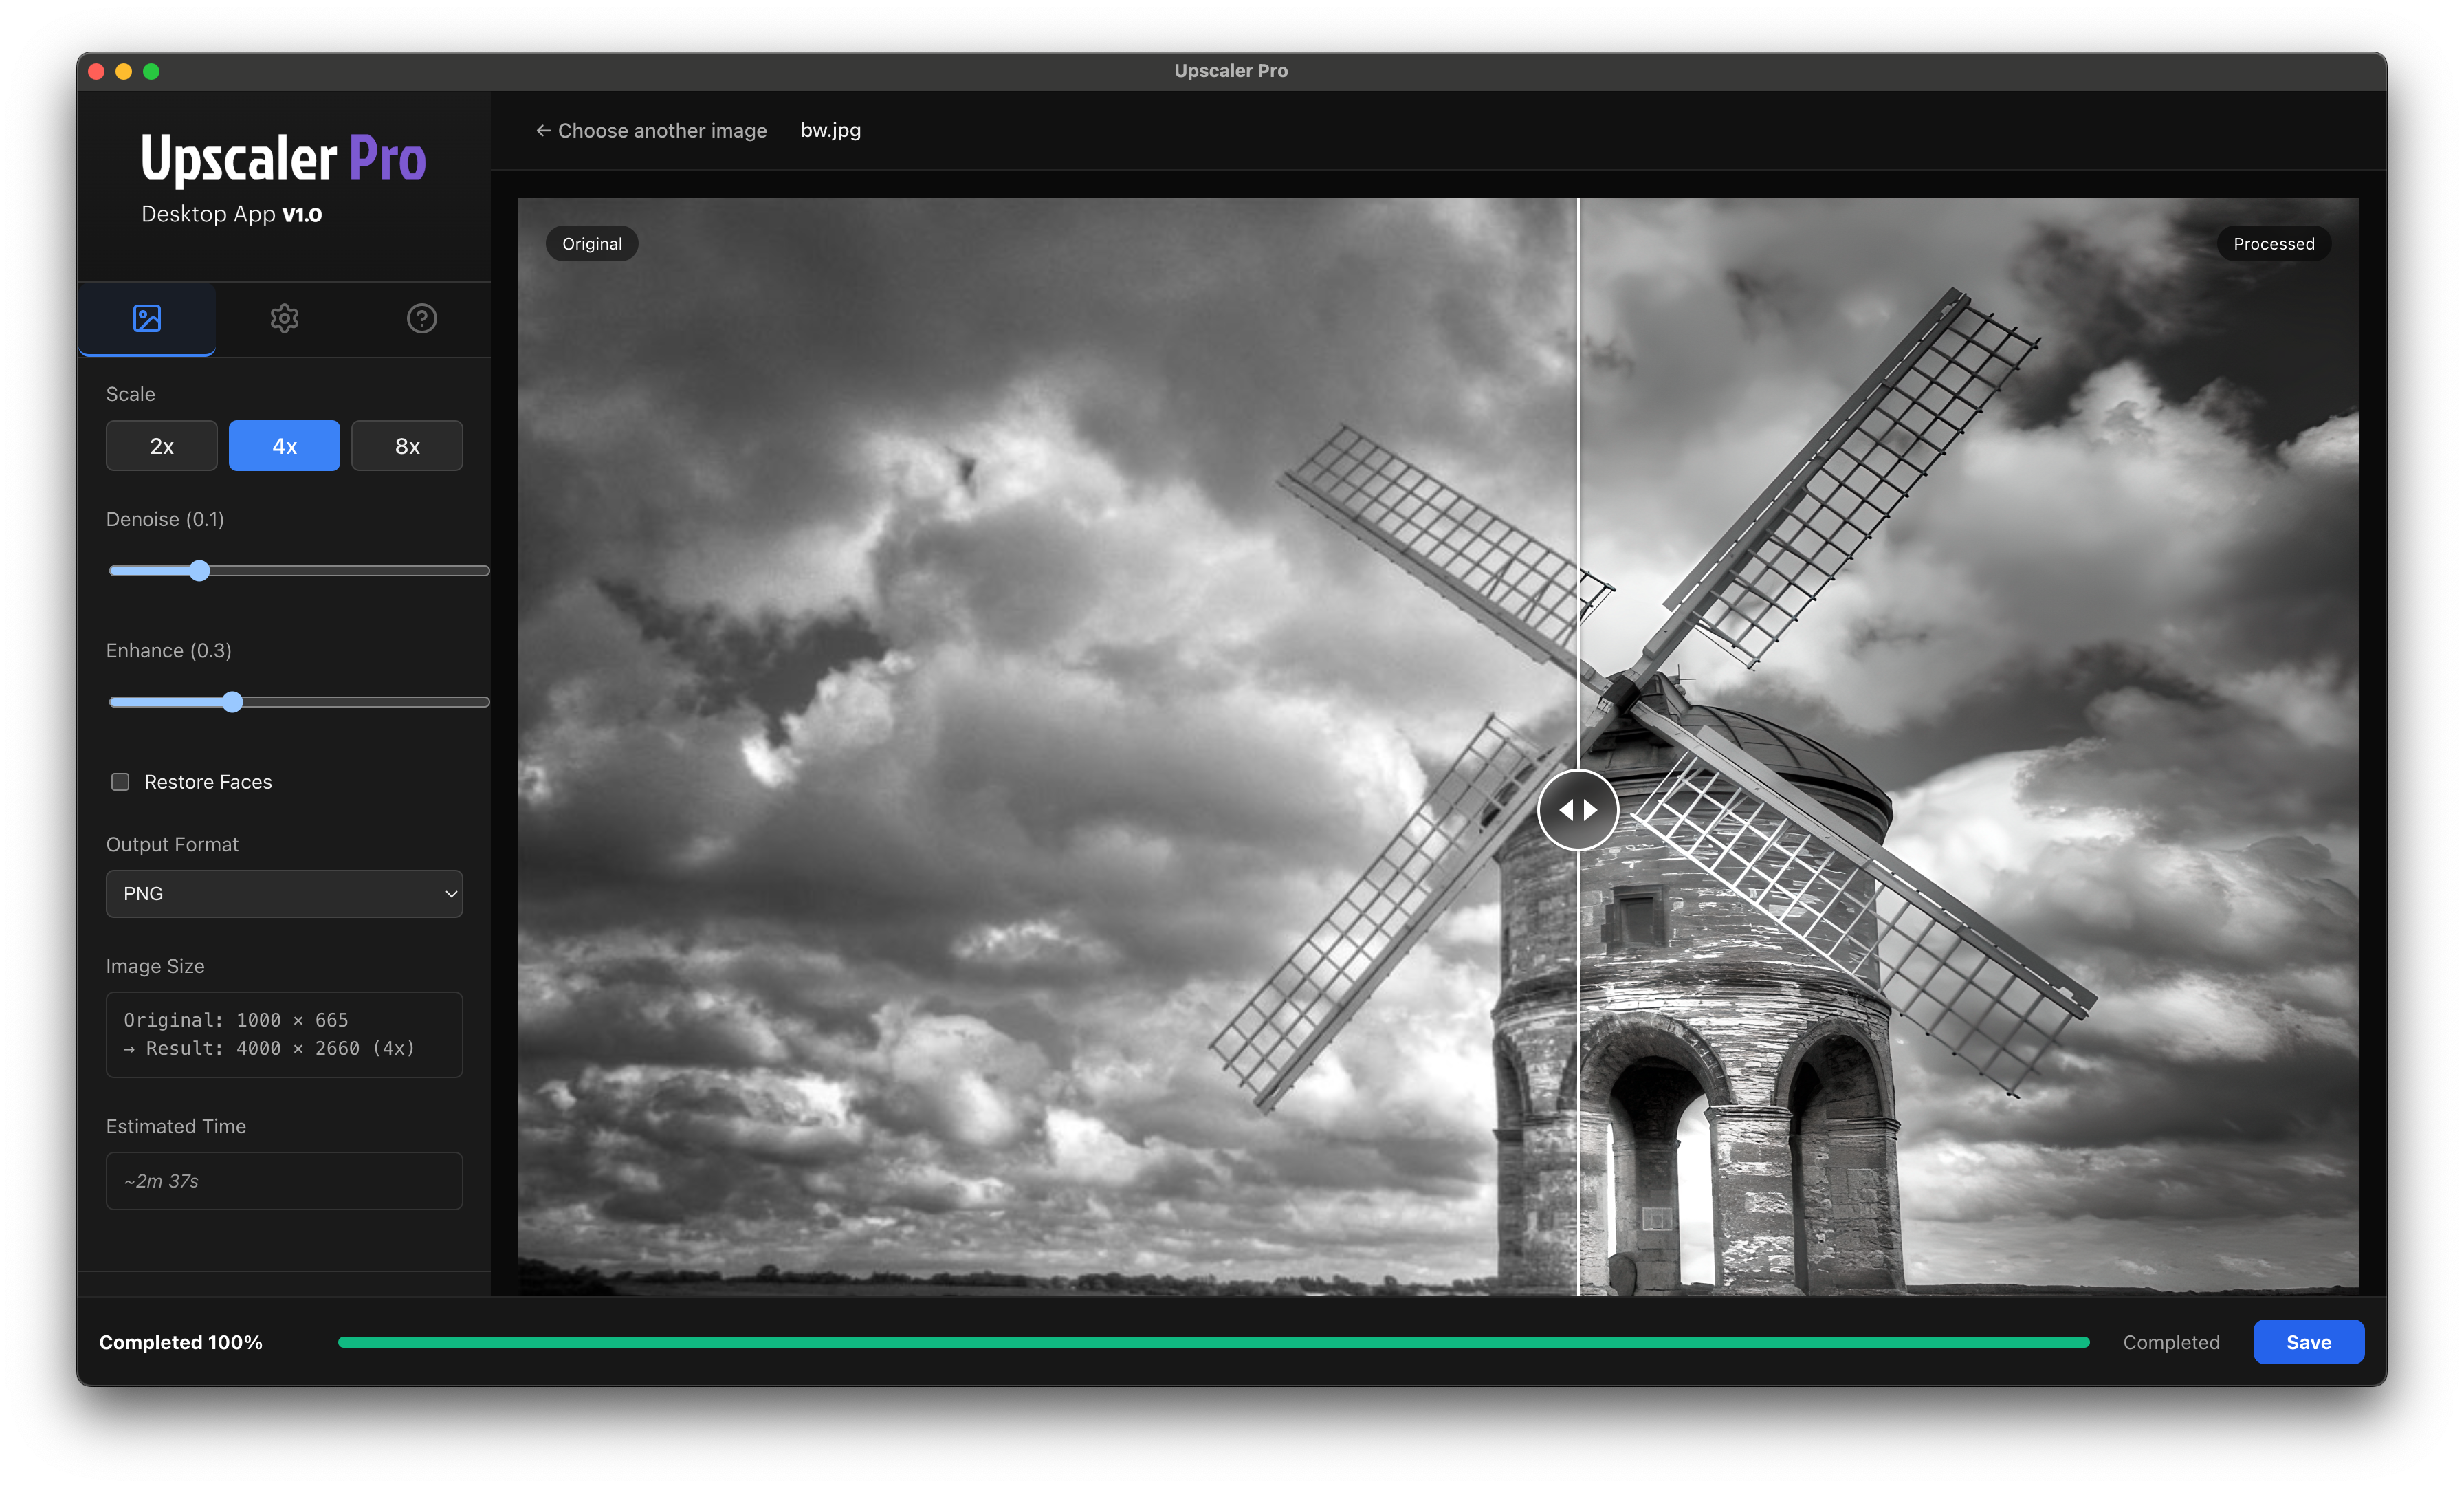Click the Save button
Viewport: 2464px width, 1488px height.
2308,1341
